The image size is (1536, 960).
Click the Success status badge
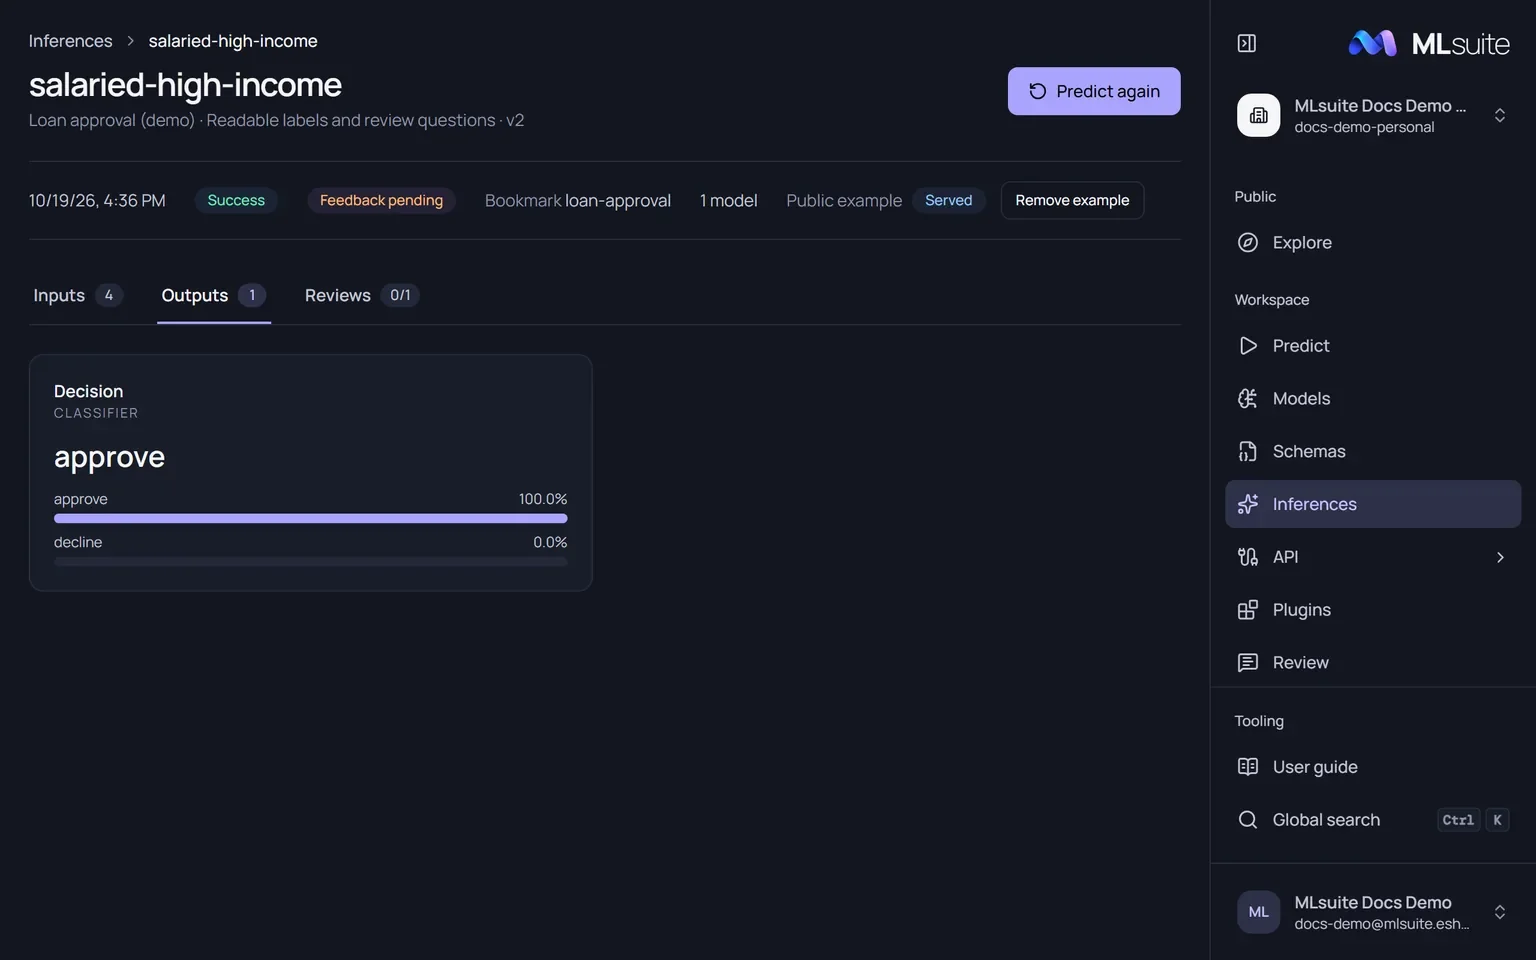(x=236, y=200)
